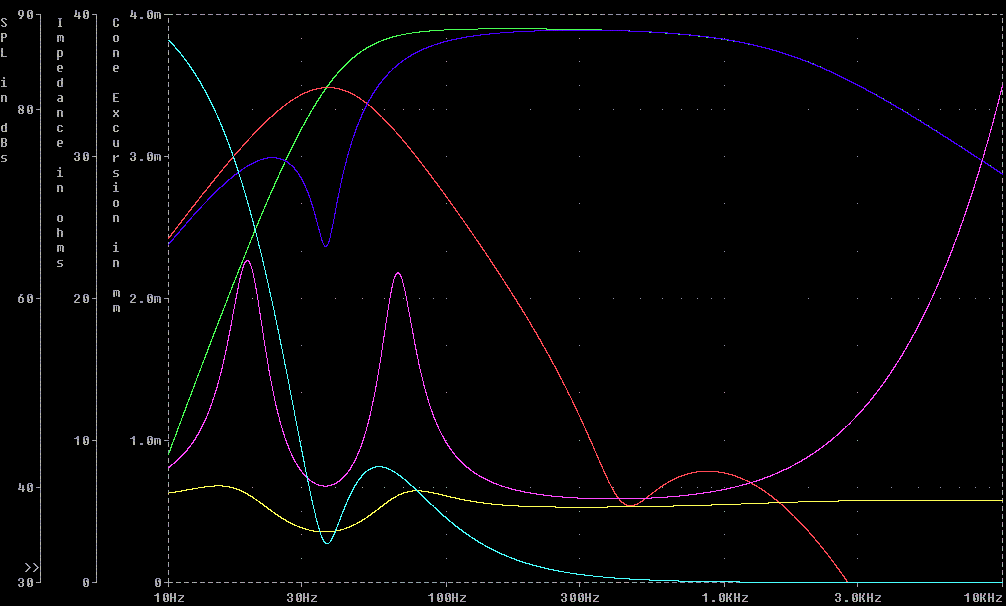Click the 10Hz frequency axis label
This screenshot has height=606, width=1006.
(169, 598)
